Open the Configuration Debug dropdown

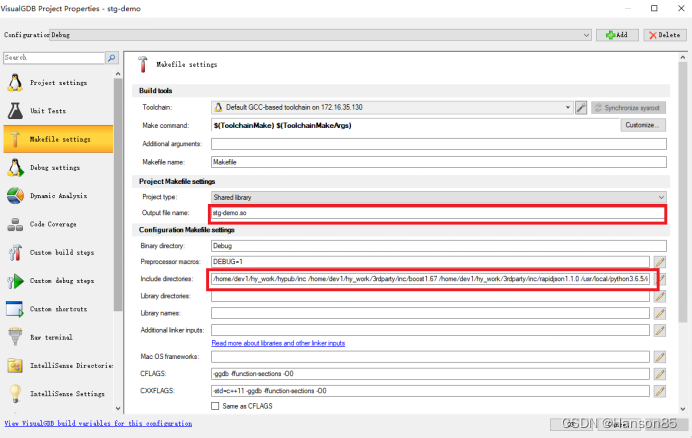coord(320,35)
